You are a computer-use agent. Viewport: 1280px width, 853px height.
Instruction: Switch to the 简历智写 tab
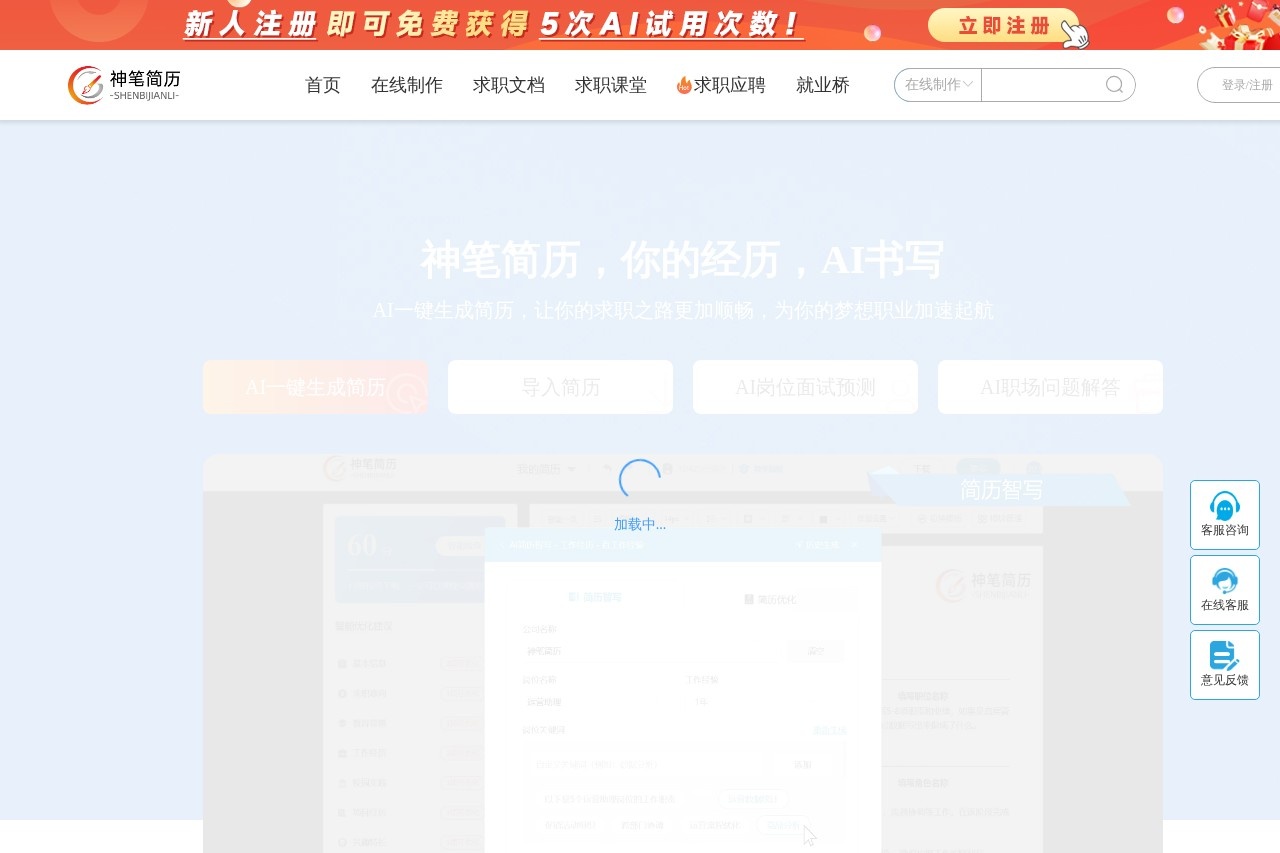click(x=1001, y=490)
